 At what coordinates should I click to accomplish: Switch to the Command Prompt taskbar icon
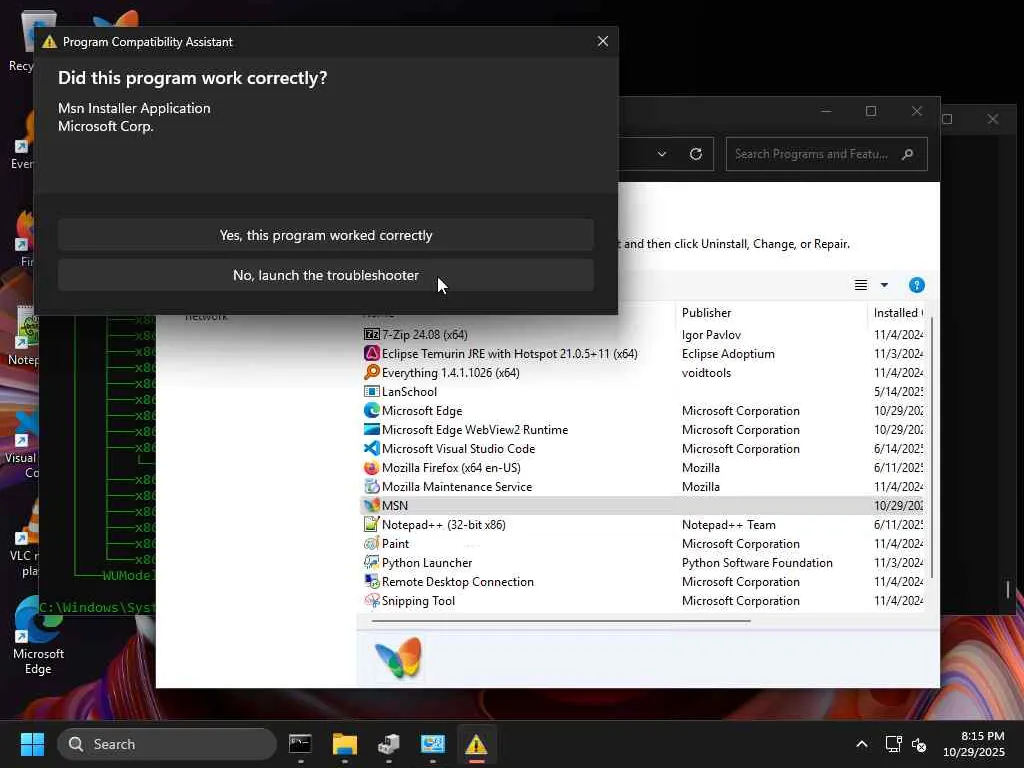[300, 744]
